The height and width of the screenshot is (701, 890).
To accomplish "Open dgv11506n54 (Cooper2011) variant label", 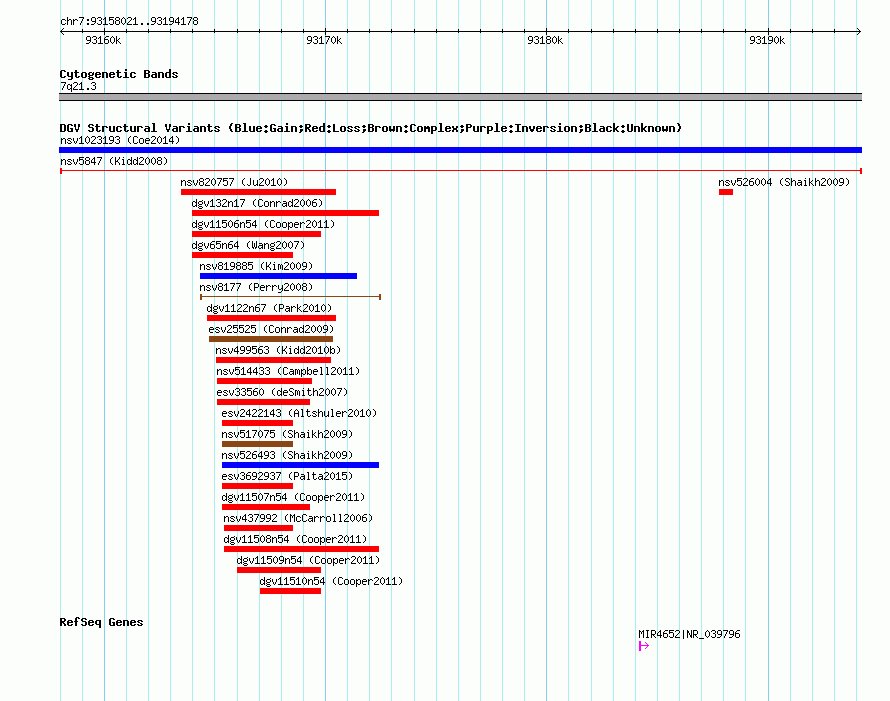I will tap(263, 224).
